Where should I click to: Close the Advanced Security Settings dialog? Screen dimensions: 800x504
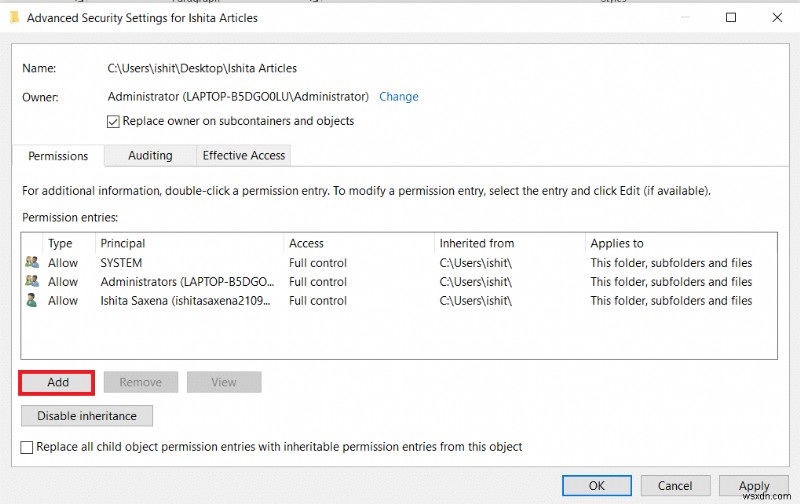pyautogui.click(x=777, y=17)
